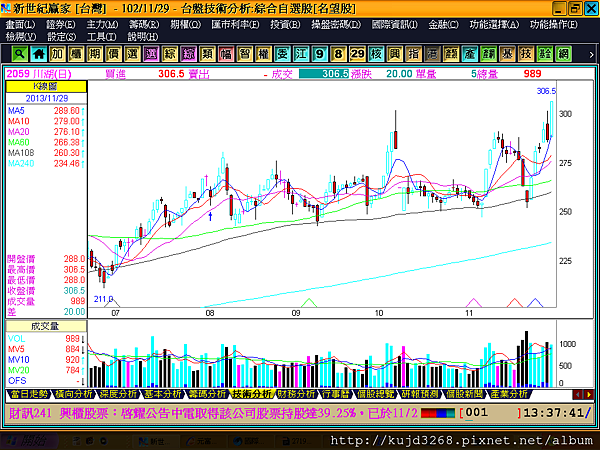This screenshot has height=450, width=600.
Task: Click the home icon in toolbar
Action: (39, 54)
